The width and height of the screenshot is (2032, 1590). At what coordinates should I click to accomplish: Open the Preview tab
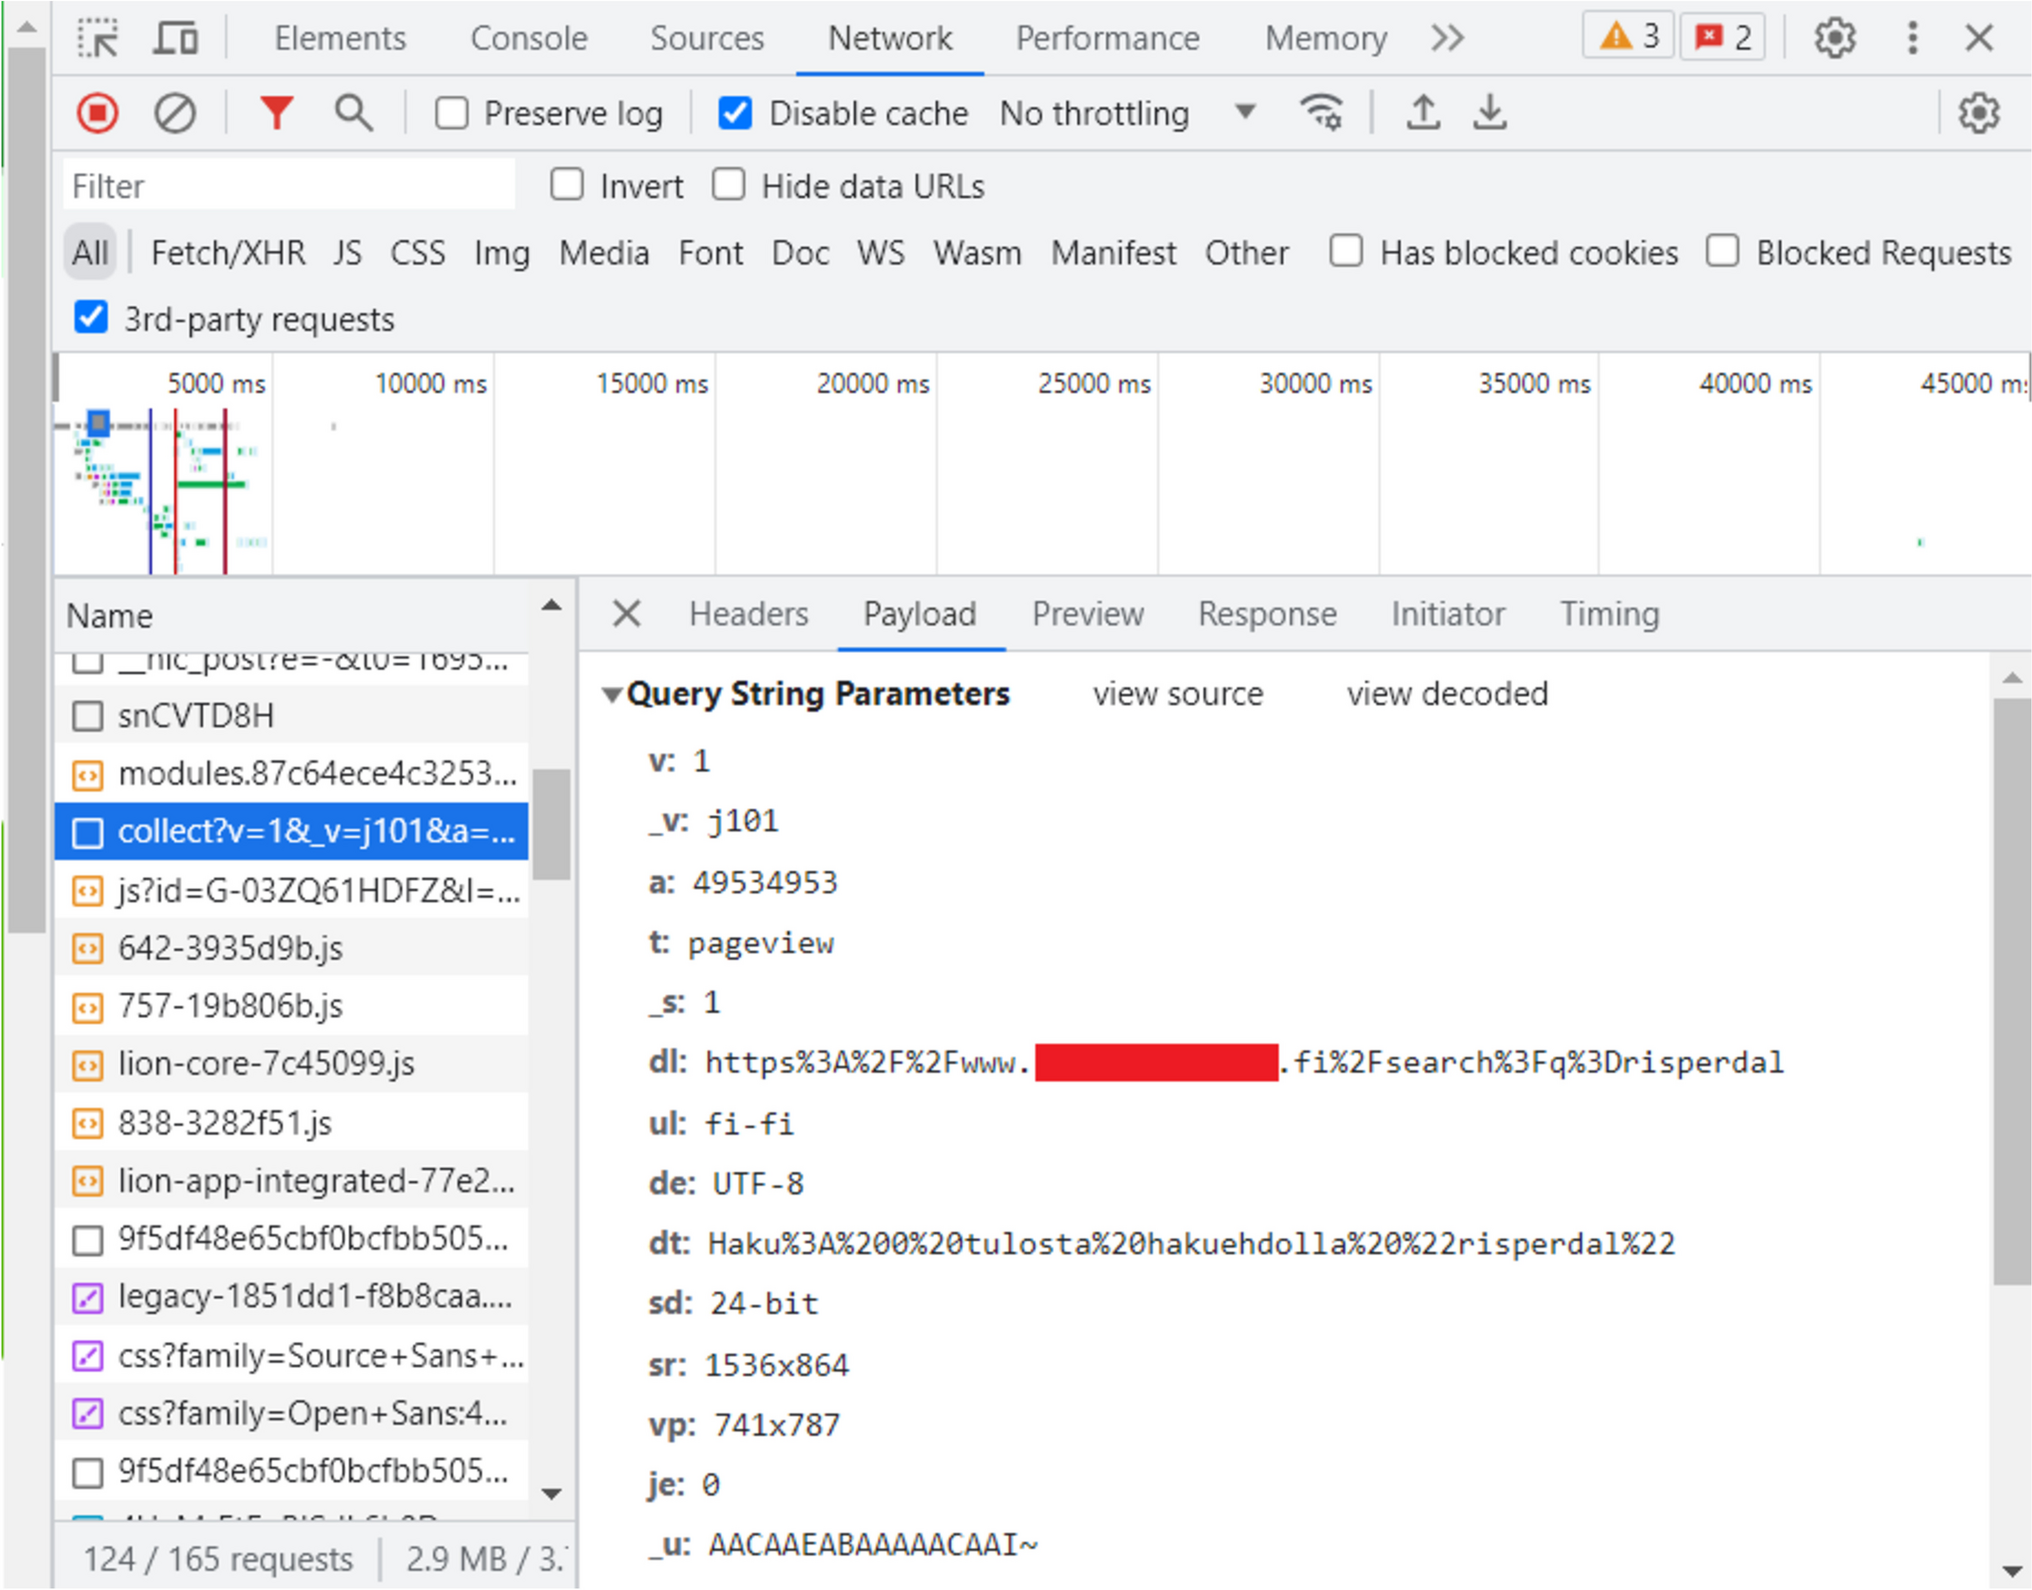pos(1088,613)
